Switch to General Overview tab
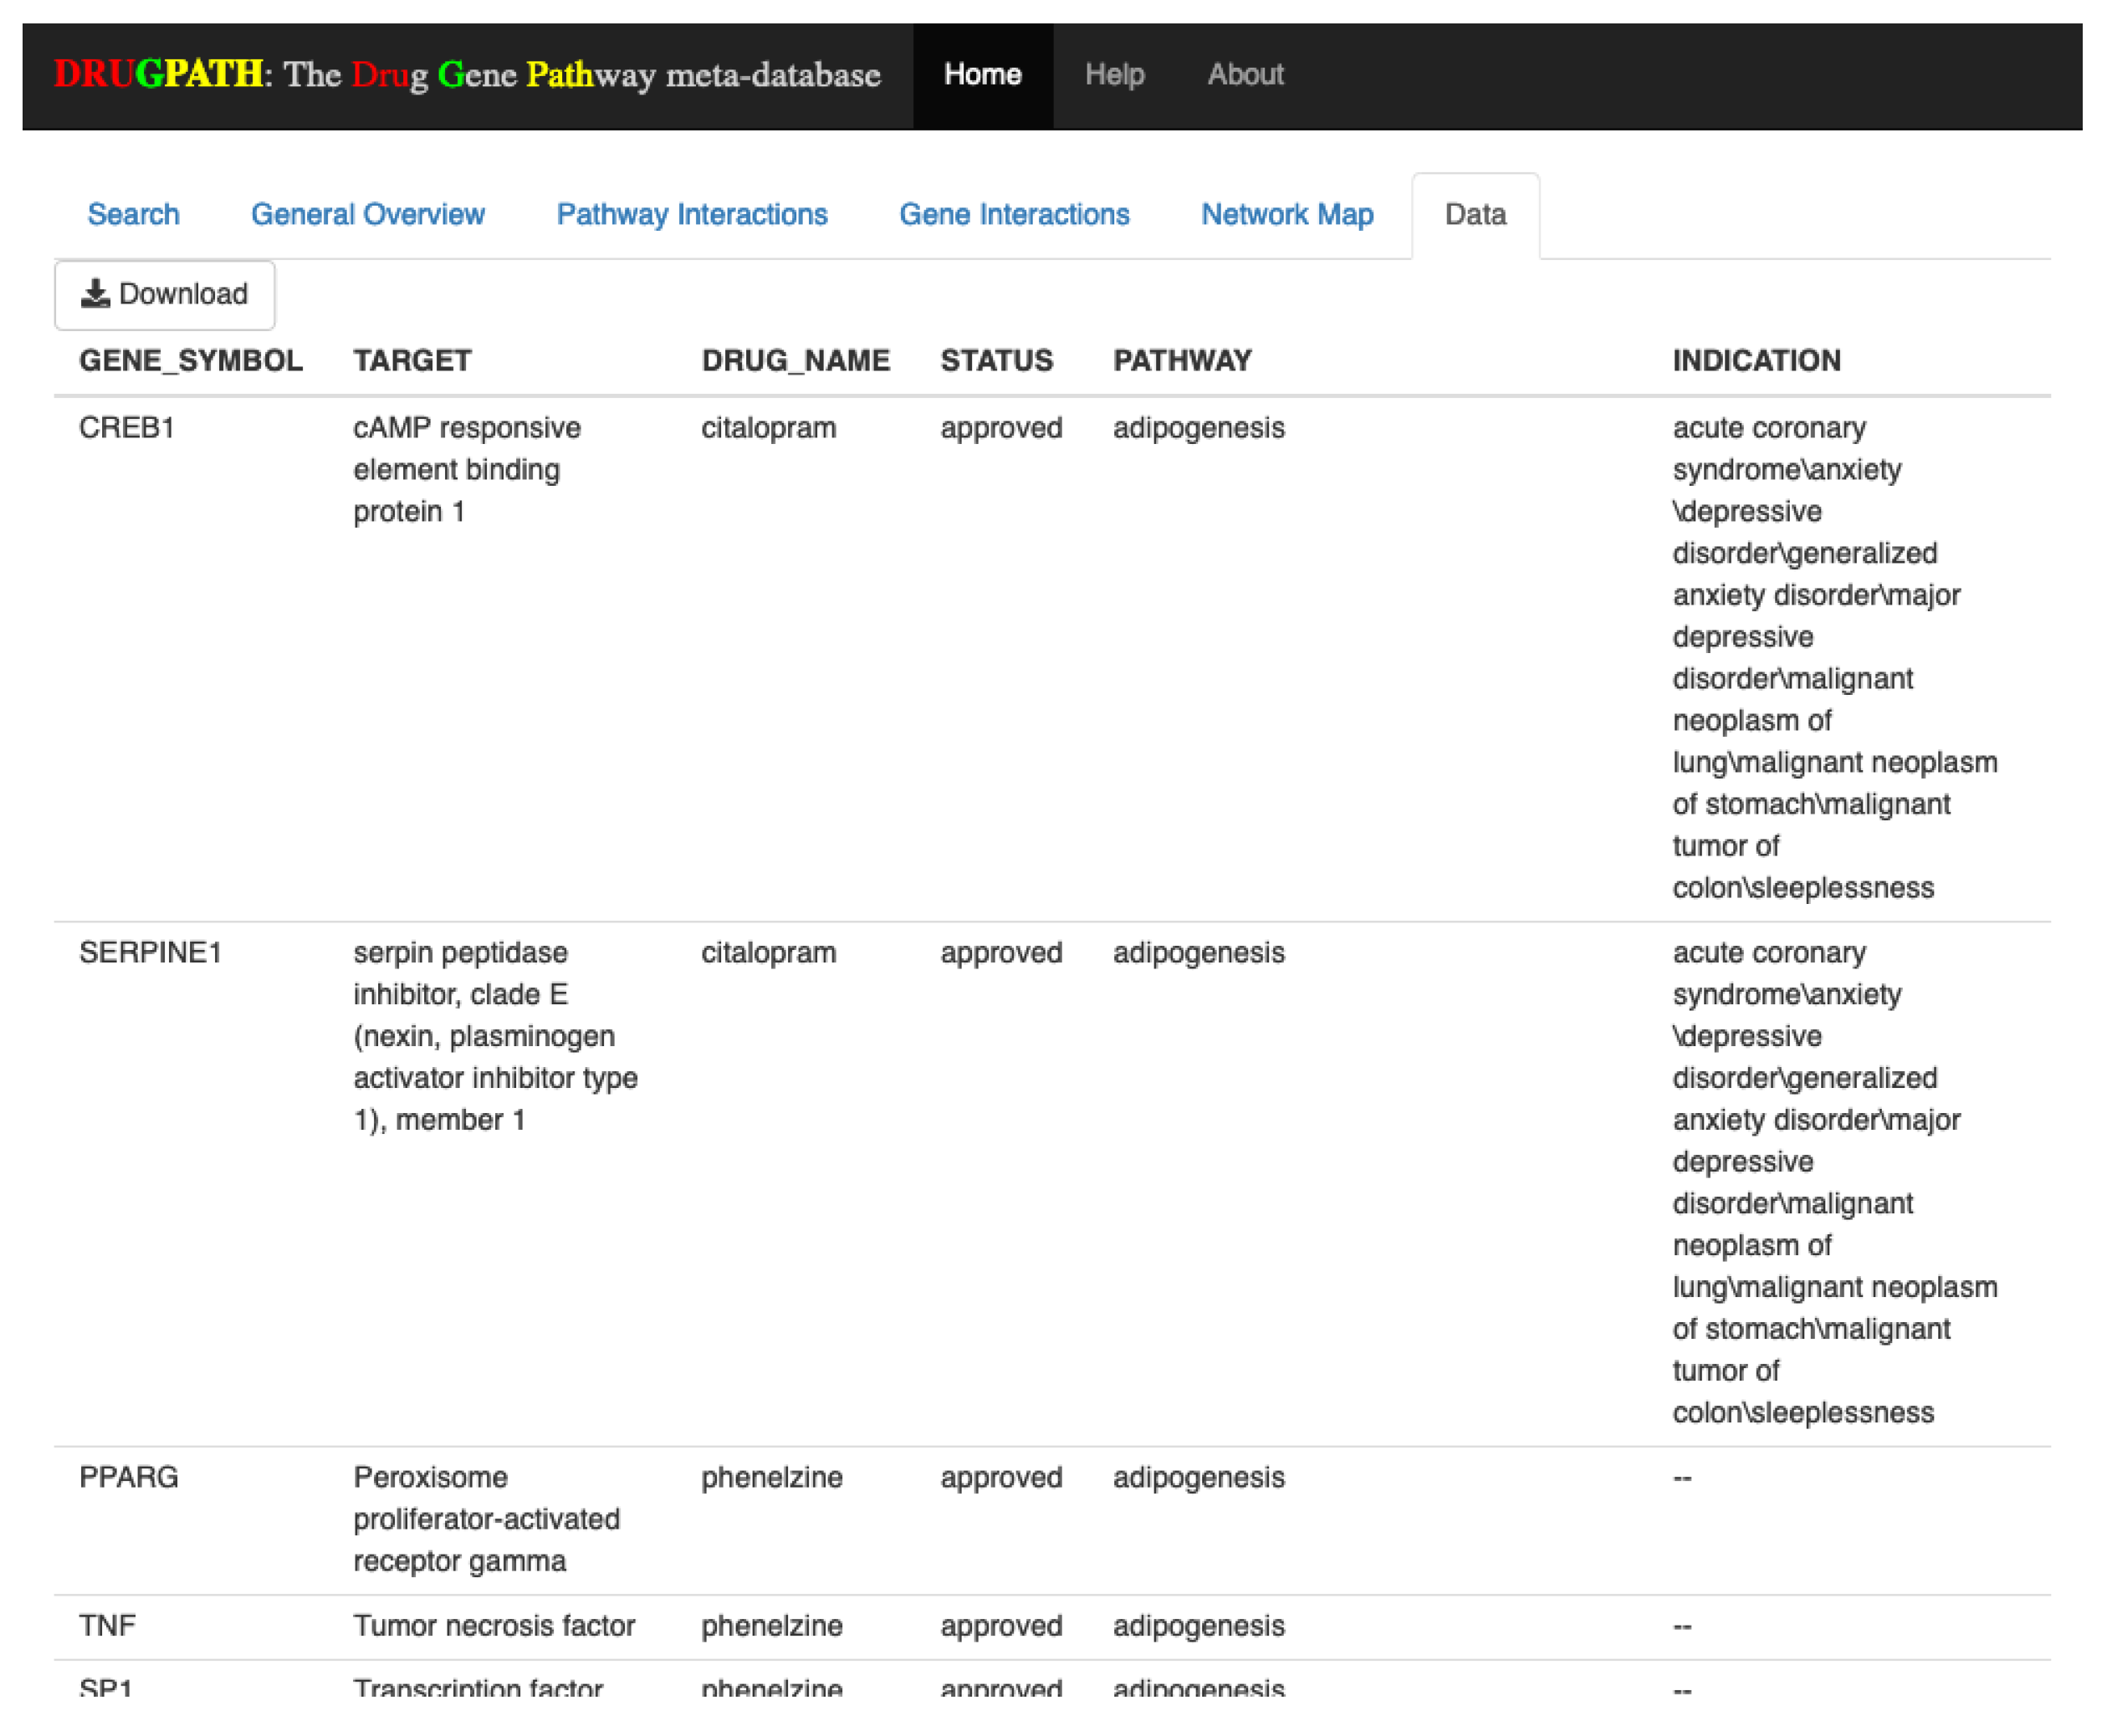 coord(367,215)
